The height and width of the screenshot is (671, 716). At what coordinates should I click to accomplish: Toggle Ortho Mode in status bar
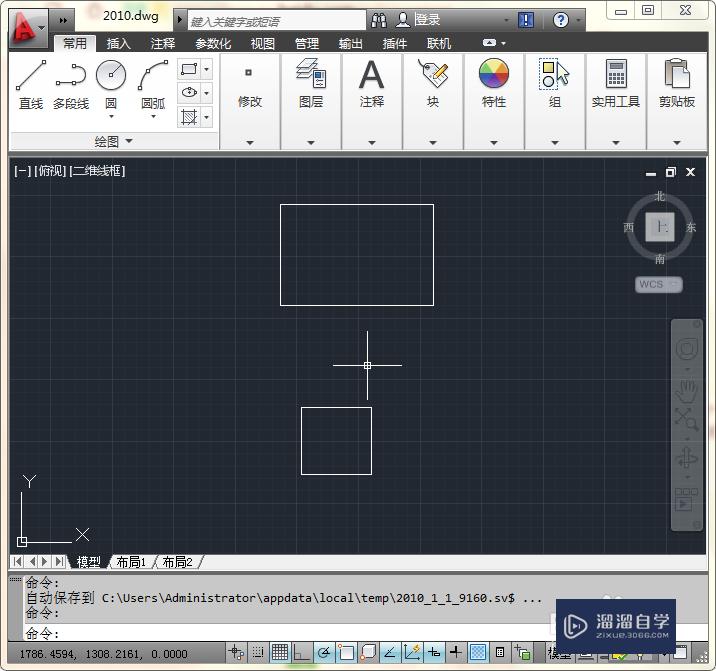[x=301, y=652]
